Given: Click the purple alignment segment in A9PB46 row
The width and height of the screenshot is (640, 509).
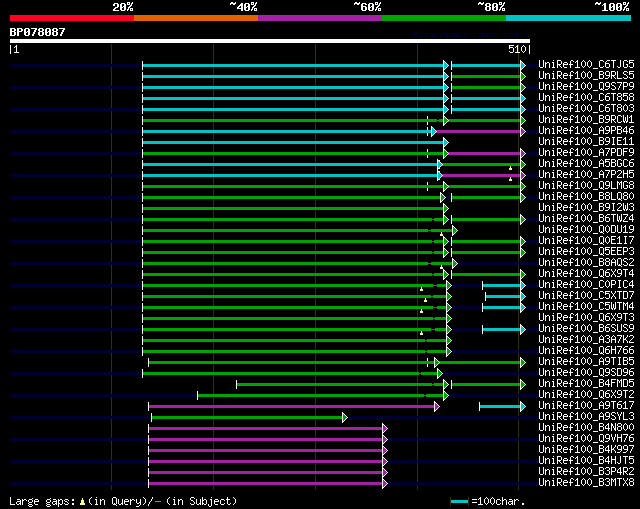Looking at the screenshot, I should [481, 131].
